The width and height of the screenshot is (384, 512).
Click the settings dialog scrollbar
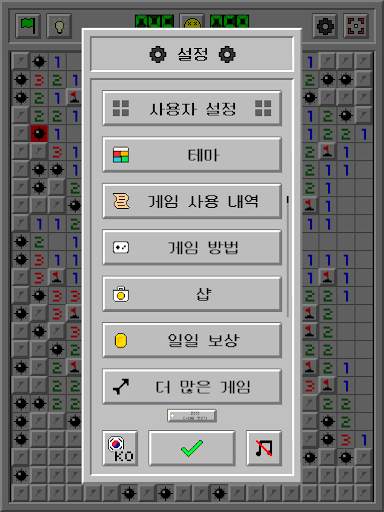[287, 257]
